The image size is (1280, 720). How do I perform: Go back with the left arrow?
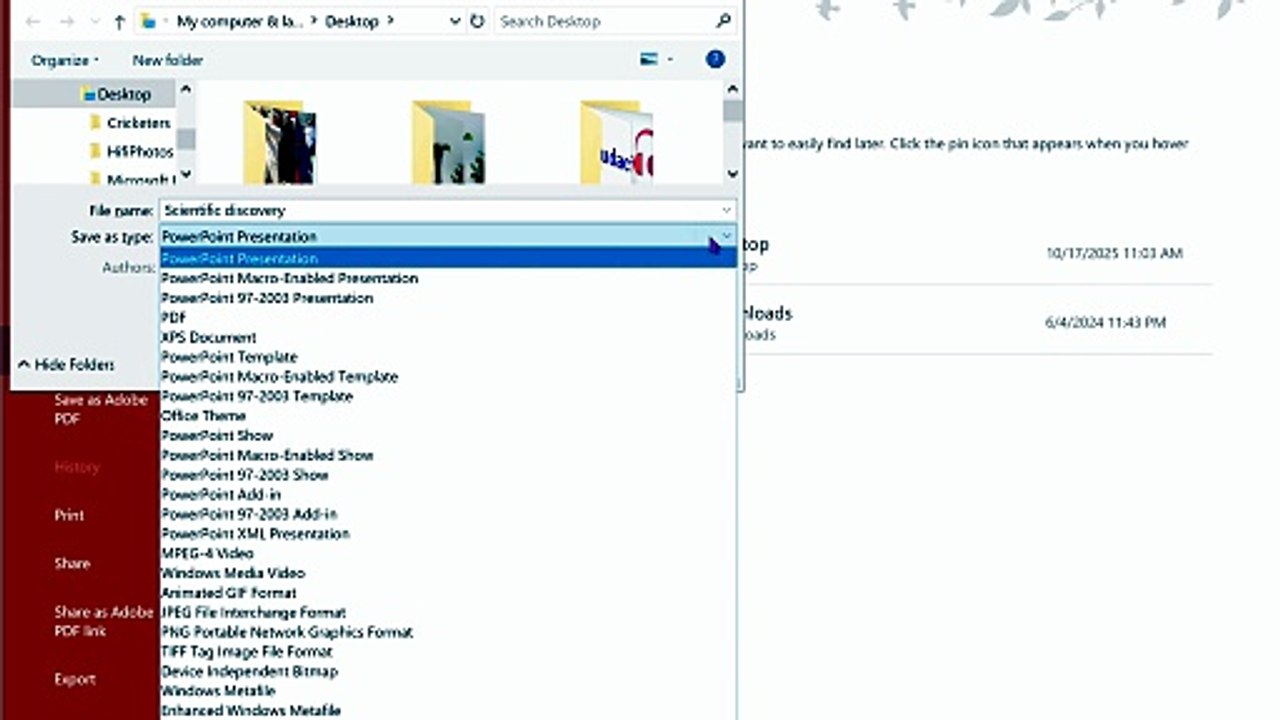click(32, 21)
